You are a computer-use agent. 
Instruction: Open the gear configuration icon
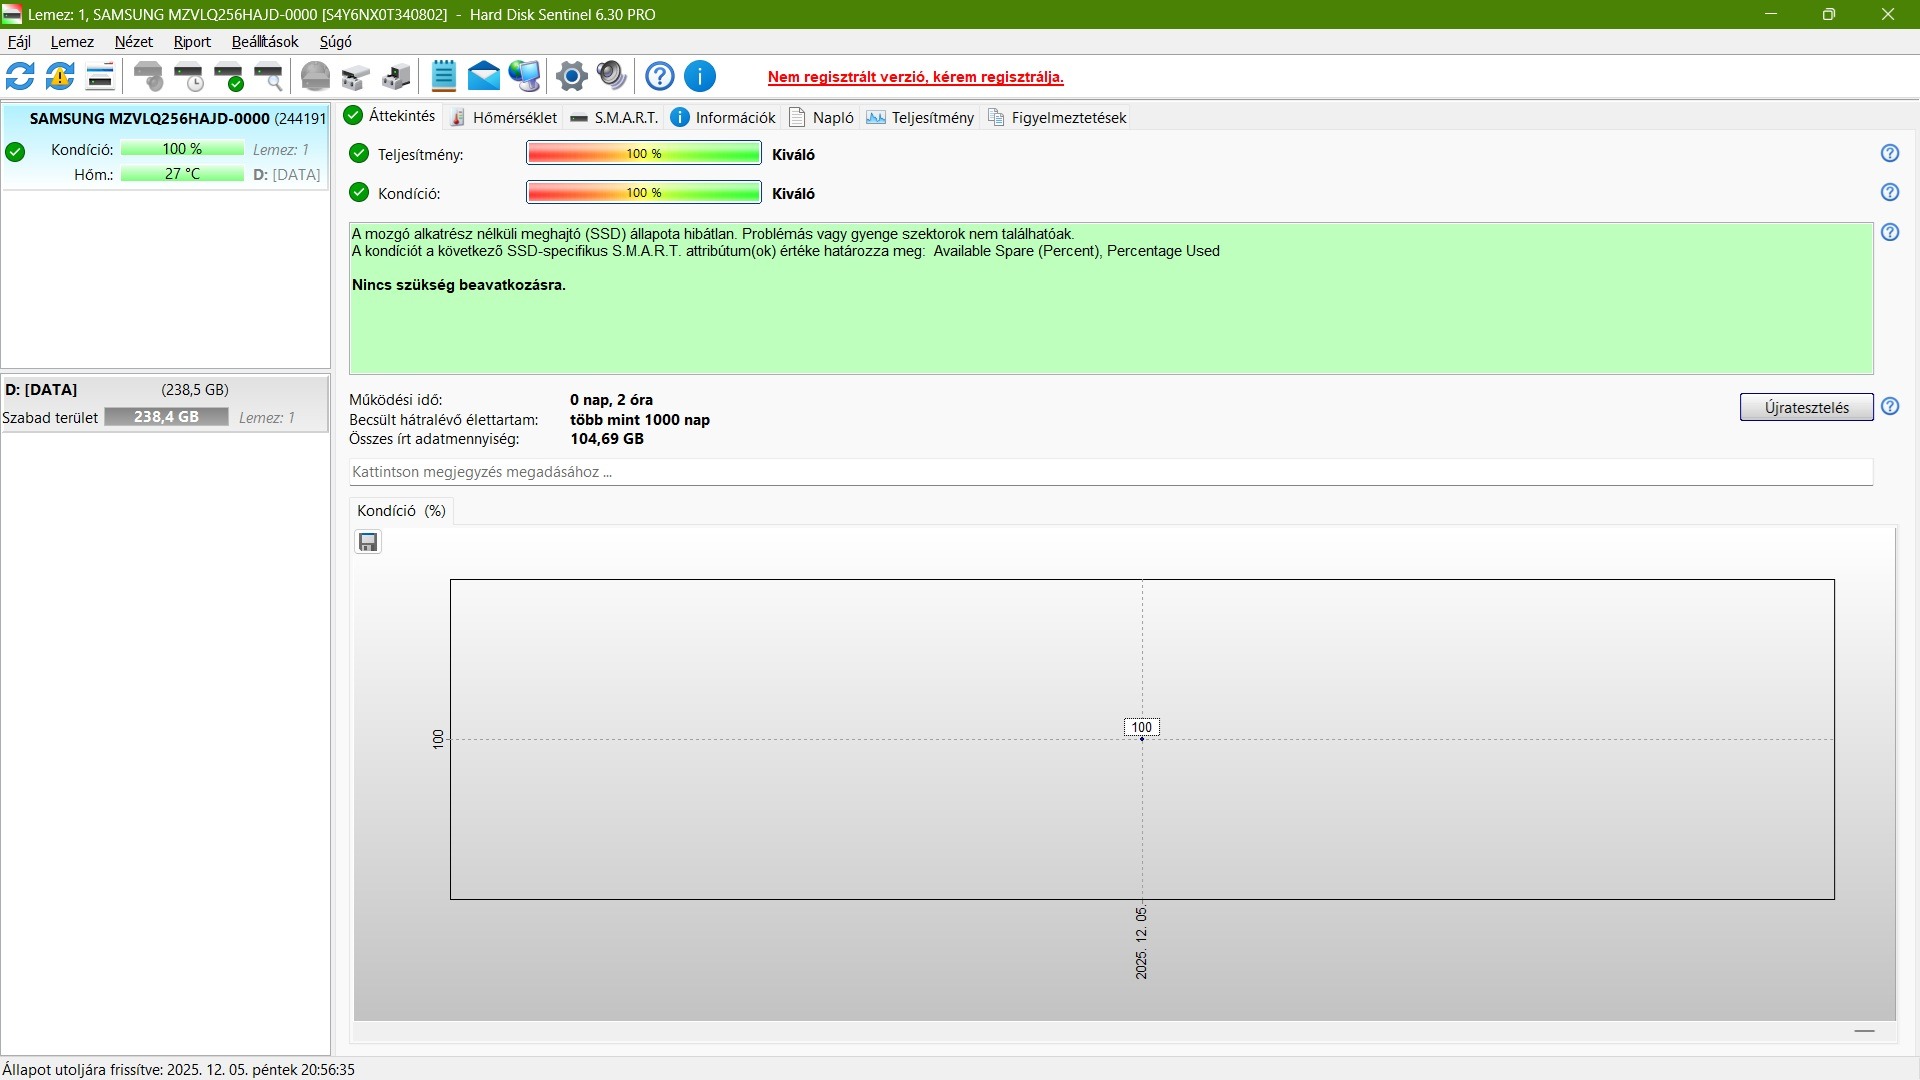tap(572, 76)
